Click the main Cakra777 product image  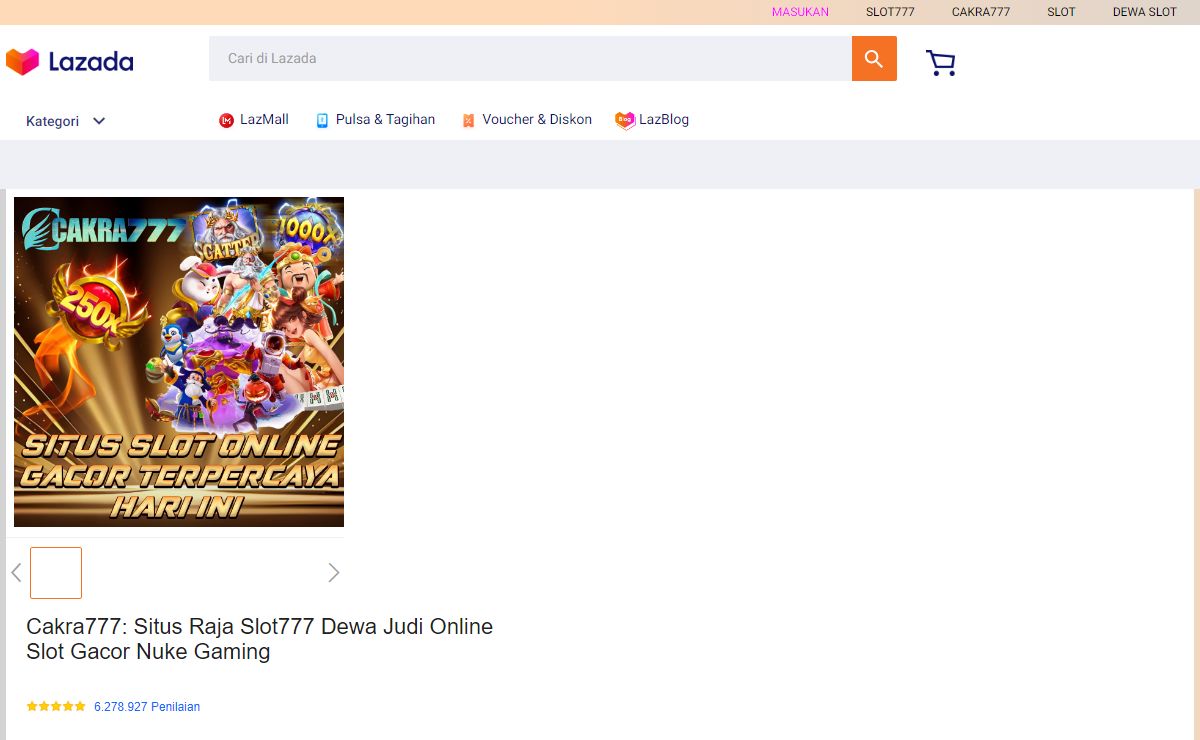tap(179, 362)
